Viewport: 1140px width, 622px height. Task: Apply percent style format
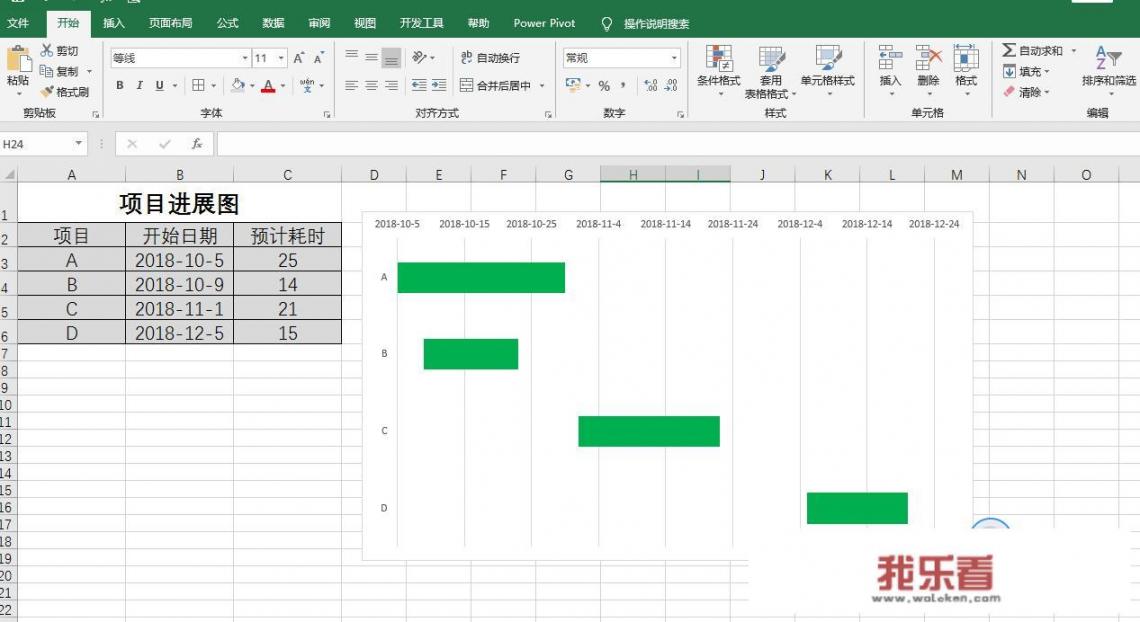coord(604,86)
